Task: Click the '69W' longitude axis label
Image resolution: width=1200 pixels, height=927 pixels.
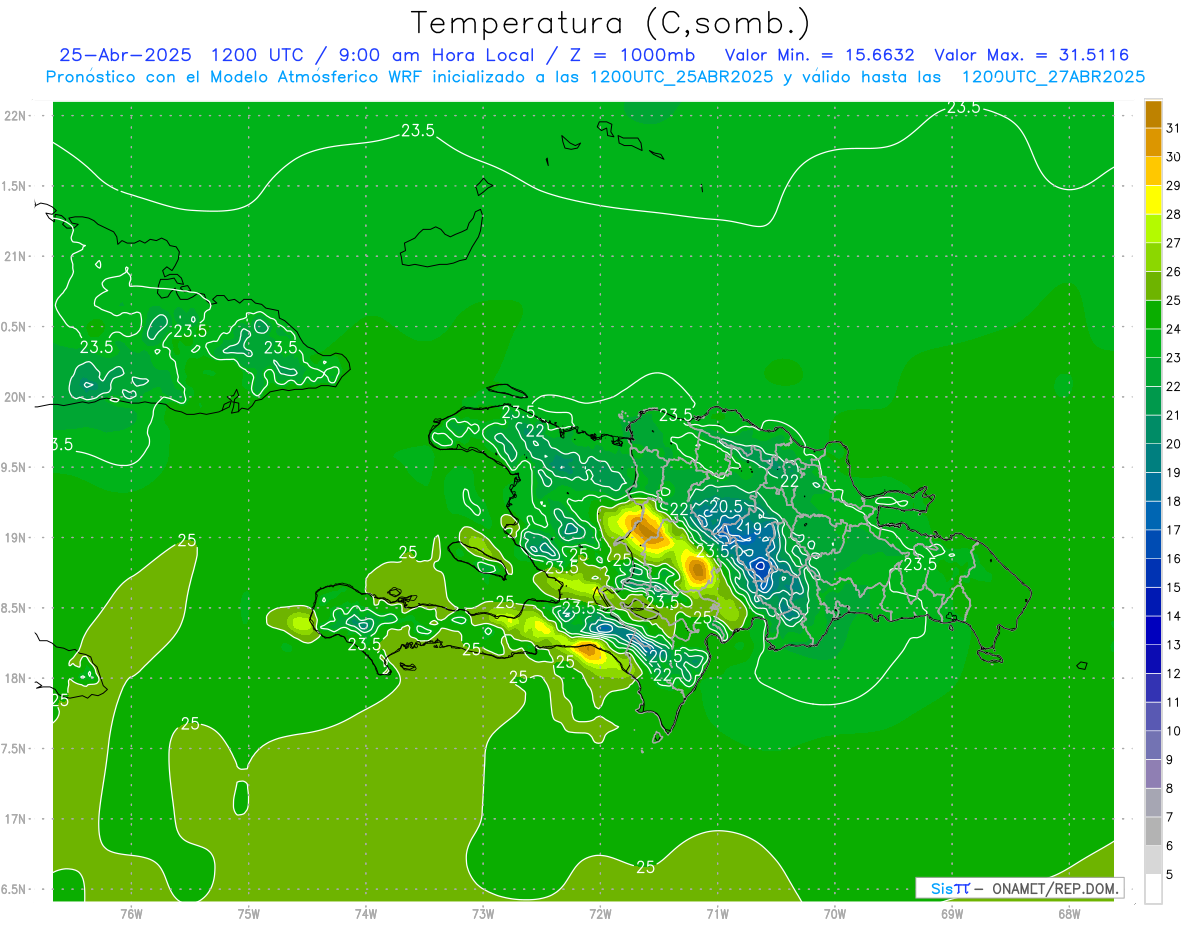Action: (952, 913)
